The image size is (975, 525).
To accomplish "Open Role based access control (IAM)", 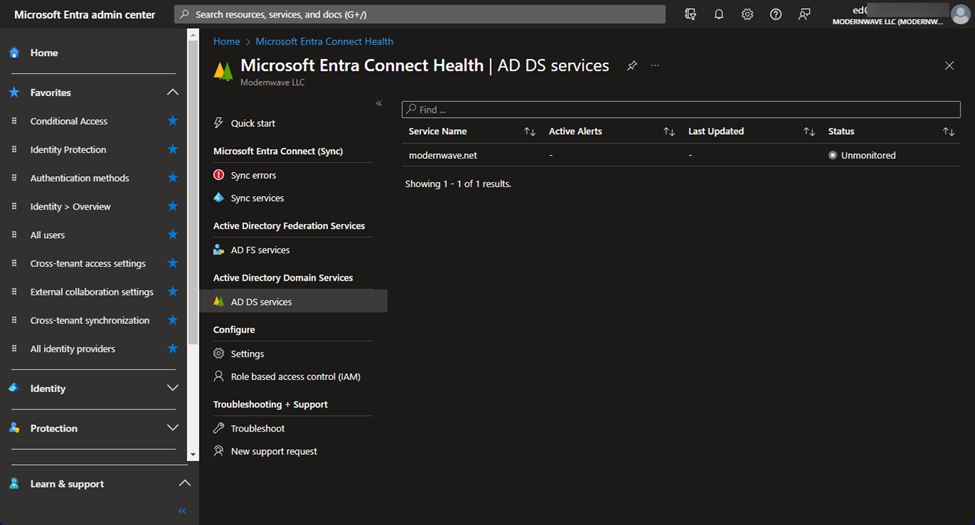I will 293,376.
